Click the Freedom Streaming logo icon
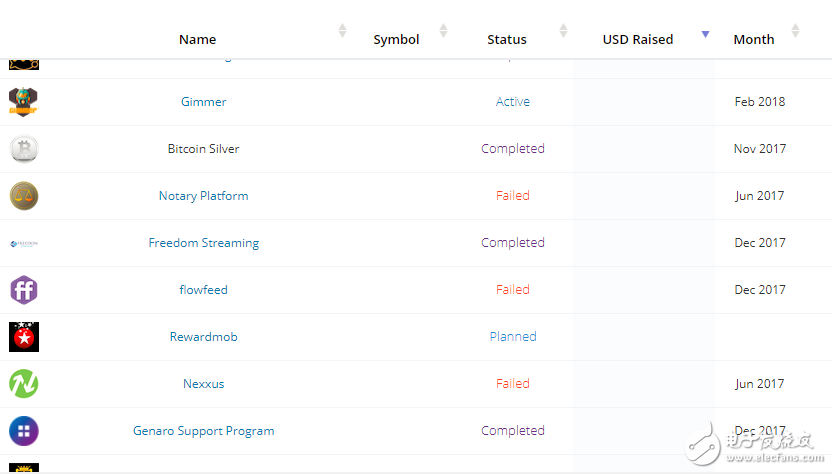Viewport: 832px width, 474px height. (x=24, y=243)
